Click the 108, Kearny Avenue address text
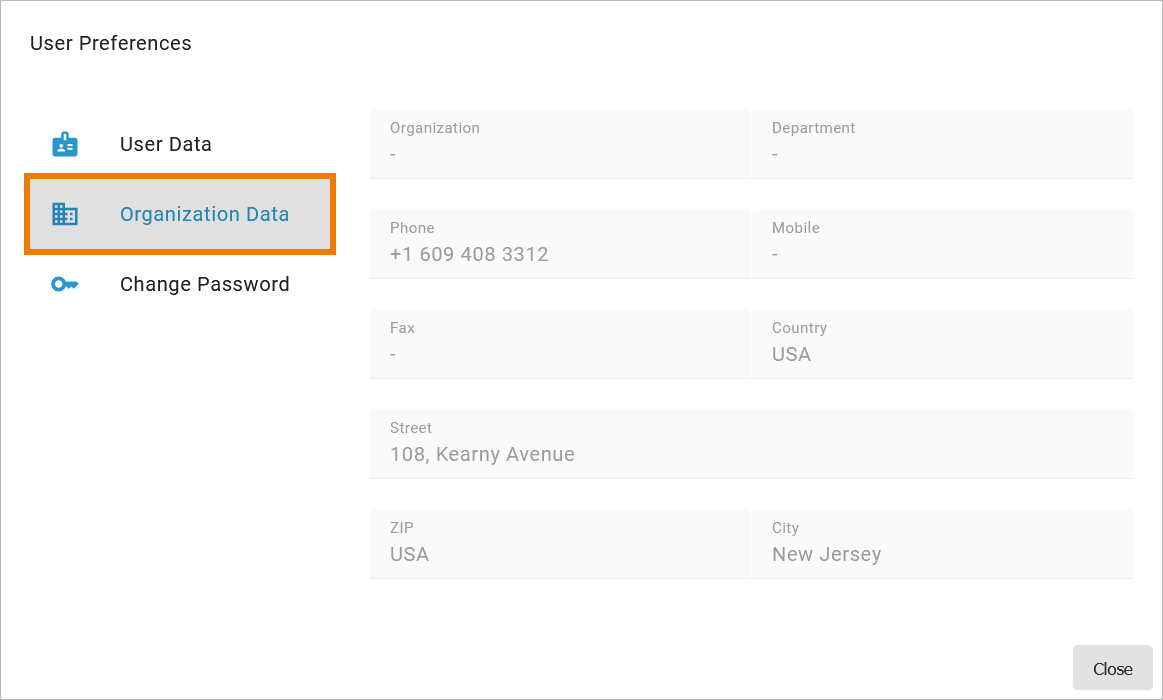The width and height of the screenshot is (1163, 700). 482,454
